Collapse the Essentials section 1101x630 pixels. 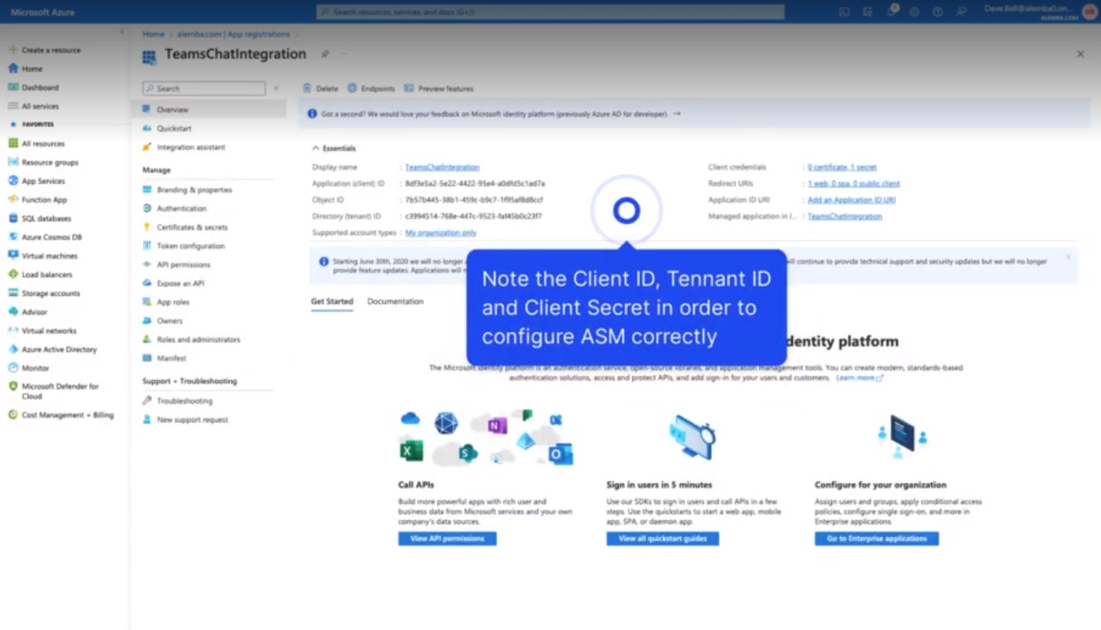point(316,148)
